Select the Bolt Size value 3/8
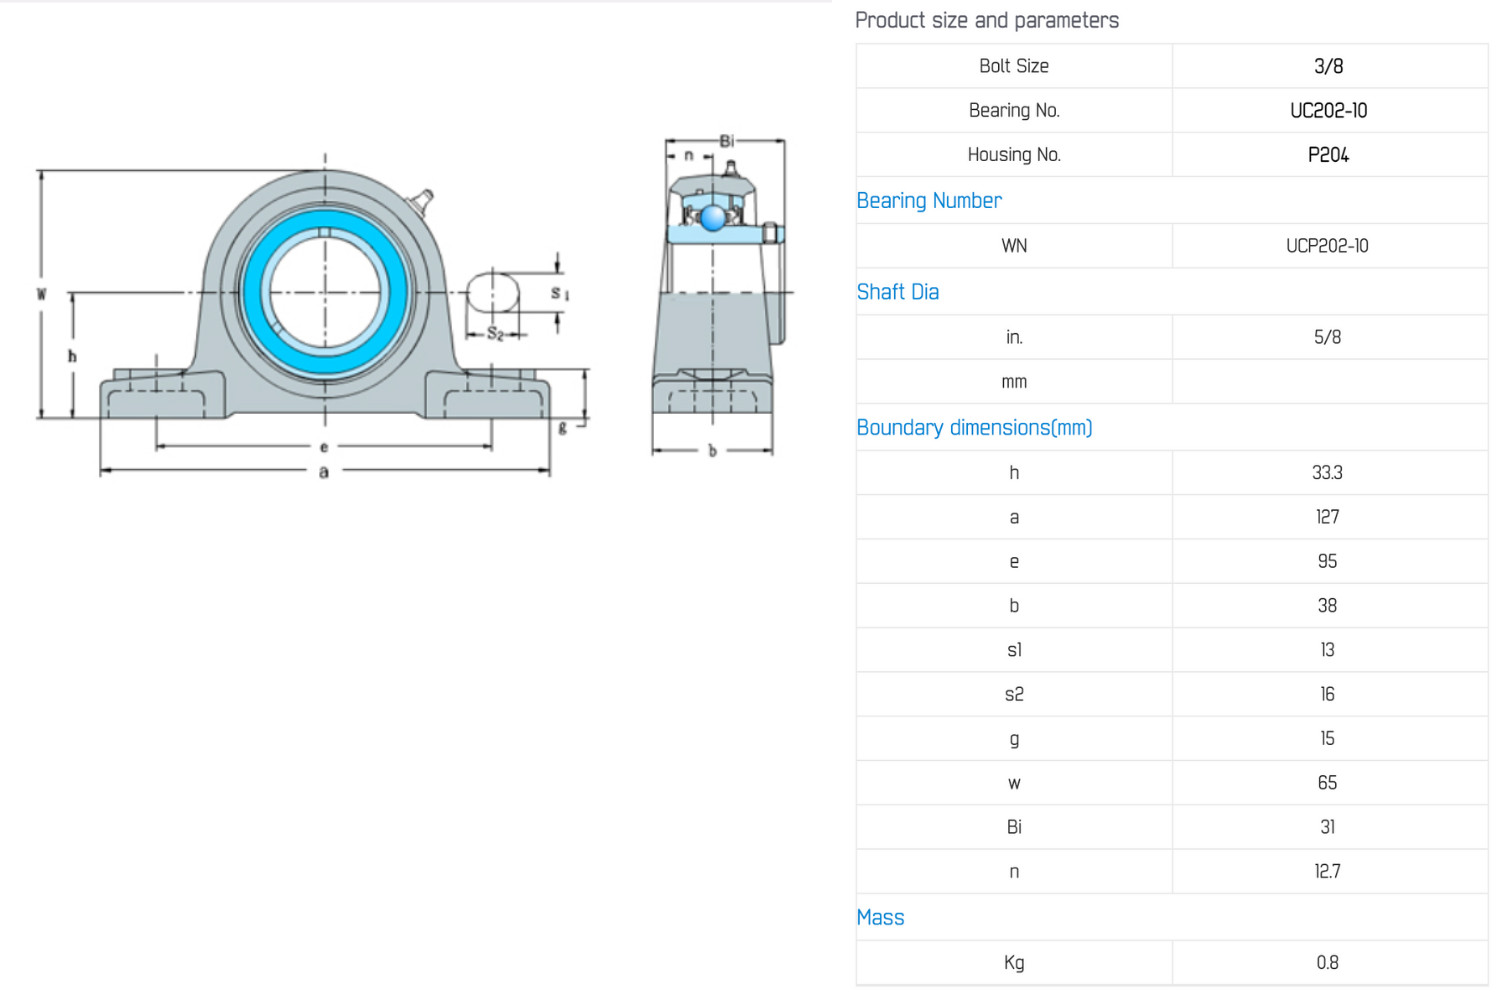 click(1329, 66)
